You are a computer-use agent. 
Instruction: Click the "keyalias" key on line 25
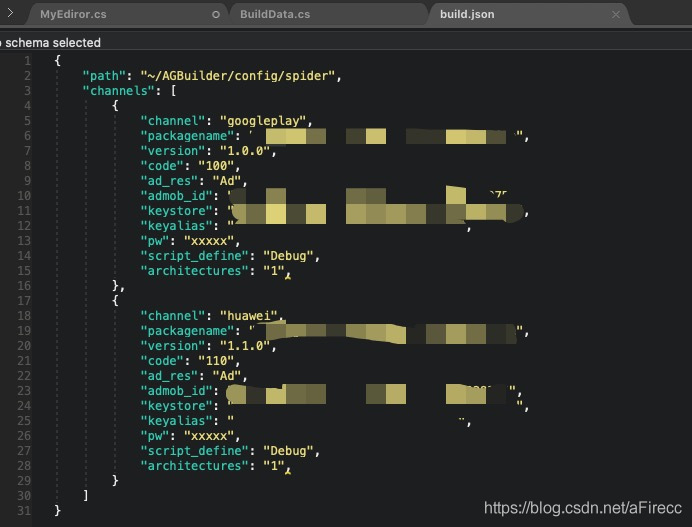coord(177,421)
